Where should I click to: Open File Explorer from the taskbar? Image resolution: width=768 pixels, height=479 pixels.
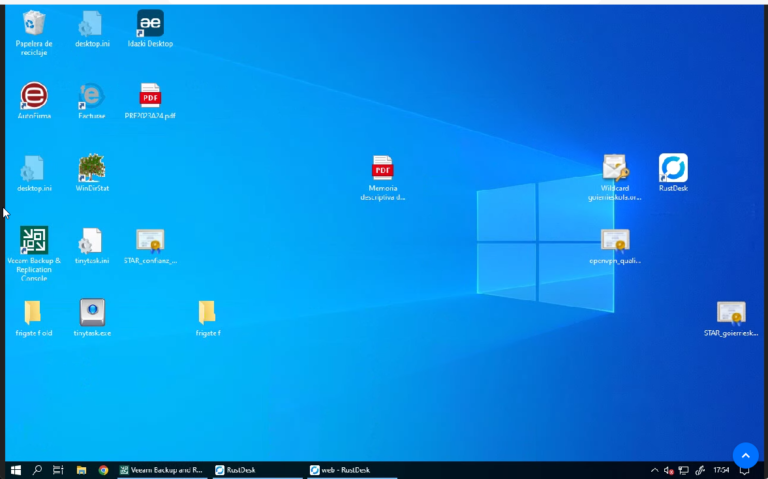click(81, 470)
